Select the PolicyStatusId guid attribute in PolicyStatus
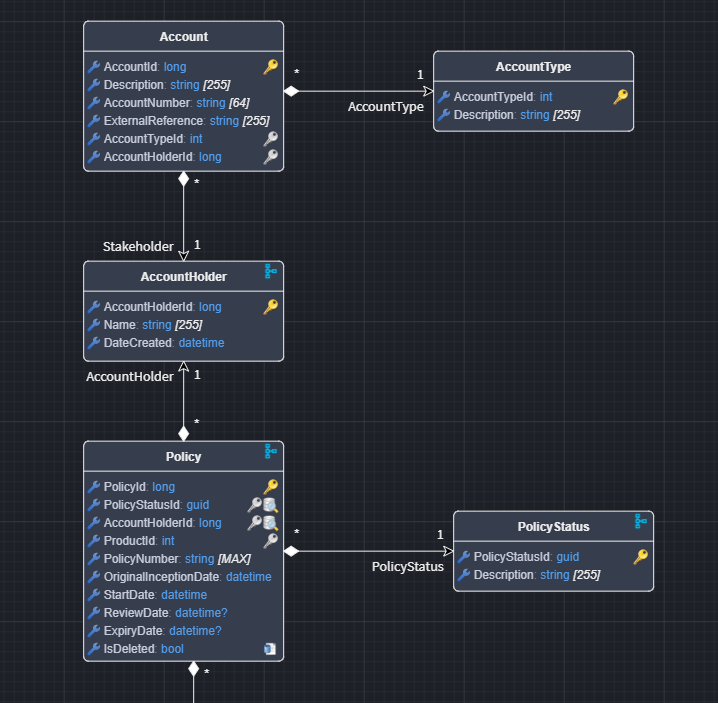718x703 pixels. pos(526,556)
